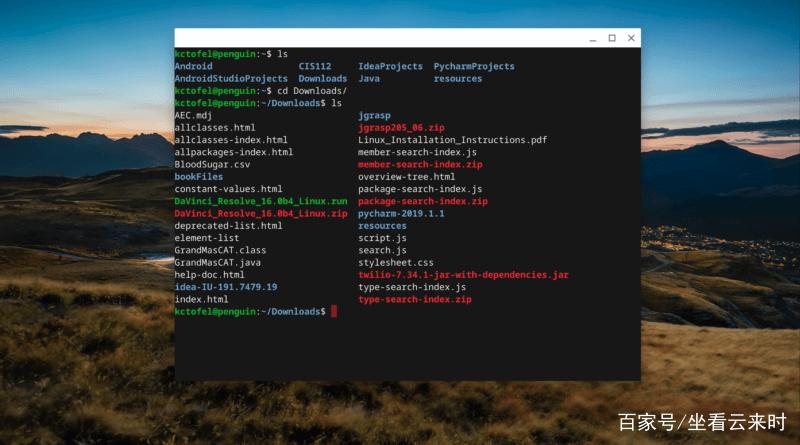This screenshot has width=800, height=445.
Task: Select the package-search-index.zip file name
Action: coord(422,201)
